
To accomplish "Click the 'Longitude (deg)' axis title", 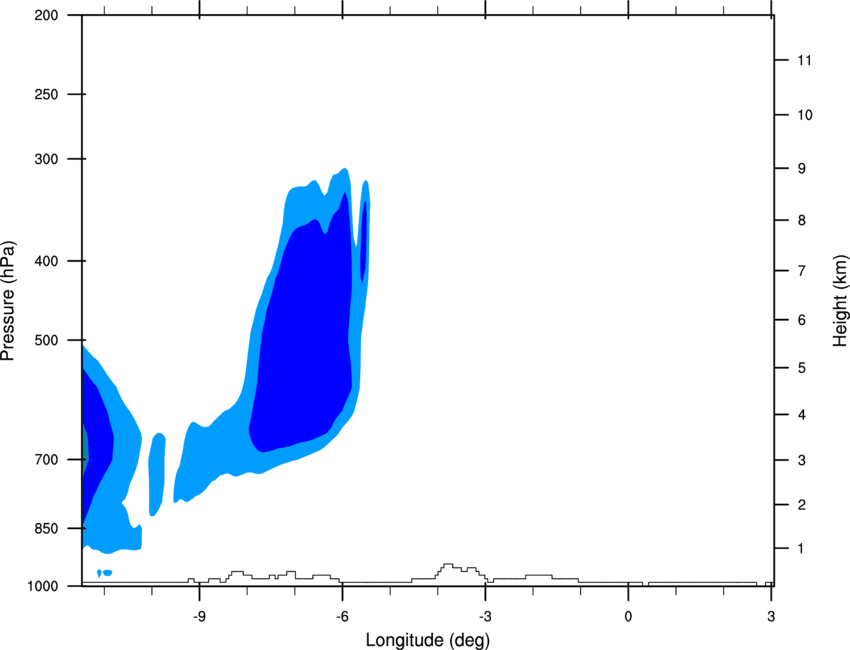I will (428, 640).
